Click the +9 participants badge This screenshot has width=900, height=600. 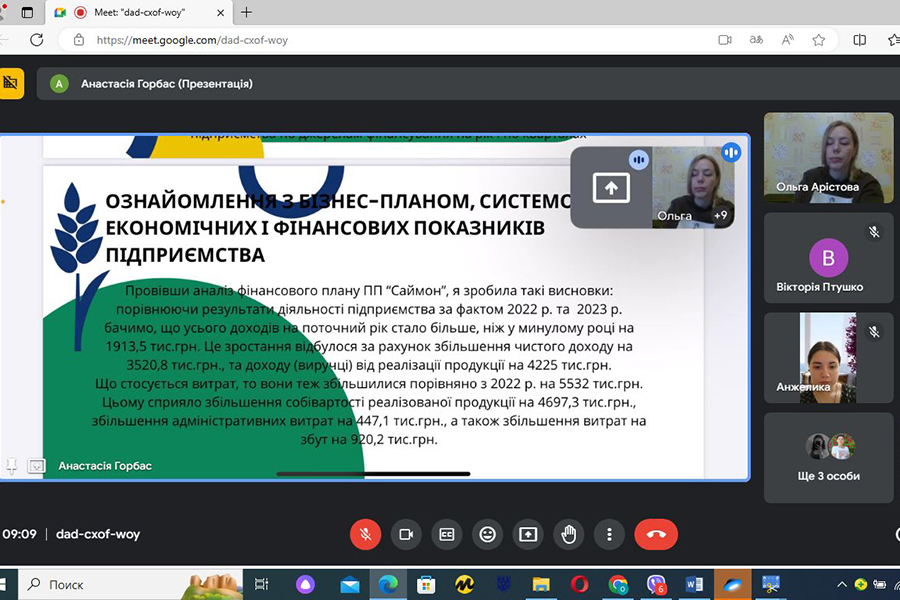pyautogui.click(x=720, y=215)
